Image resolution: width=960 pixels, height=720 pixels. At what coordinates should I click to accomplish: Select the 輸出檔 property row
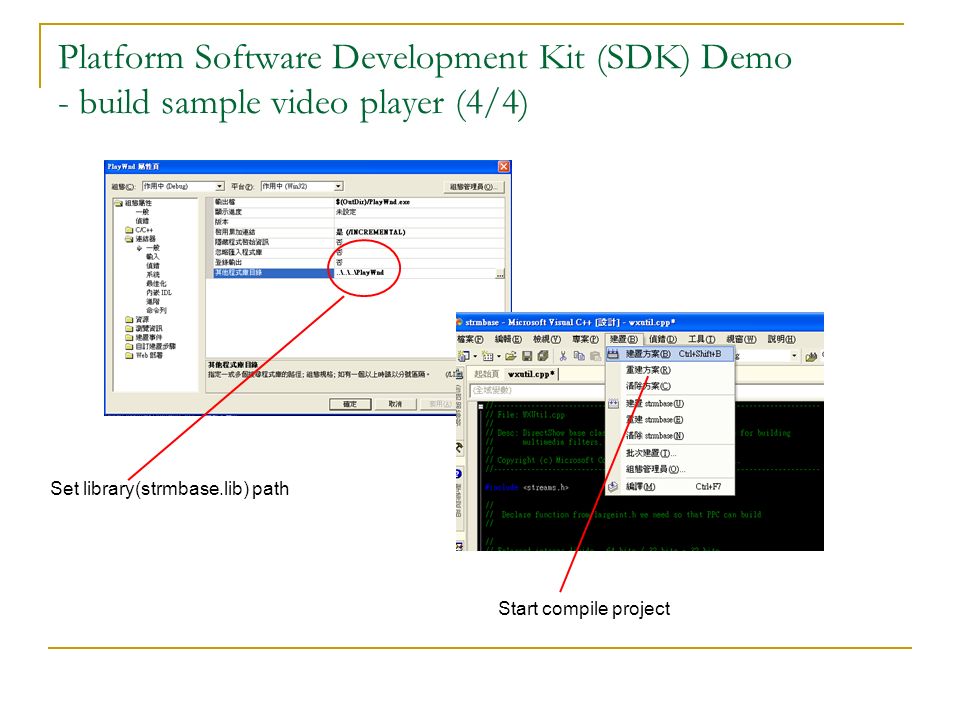[359, 202]
